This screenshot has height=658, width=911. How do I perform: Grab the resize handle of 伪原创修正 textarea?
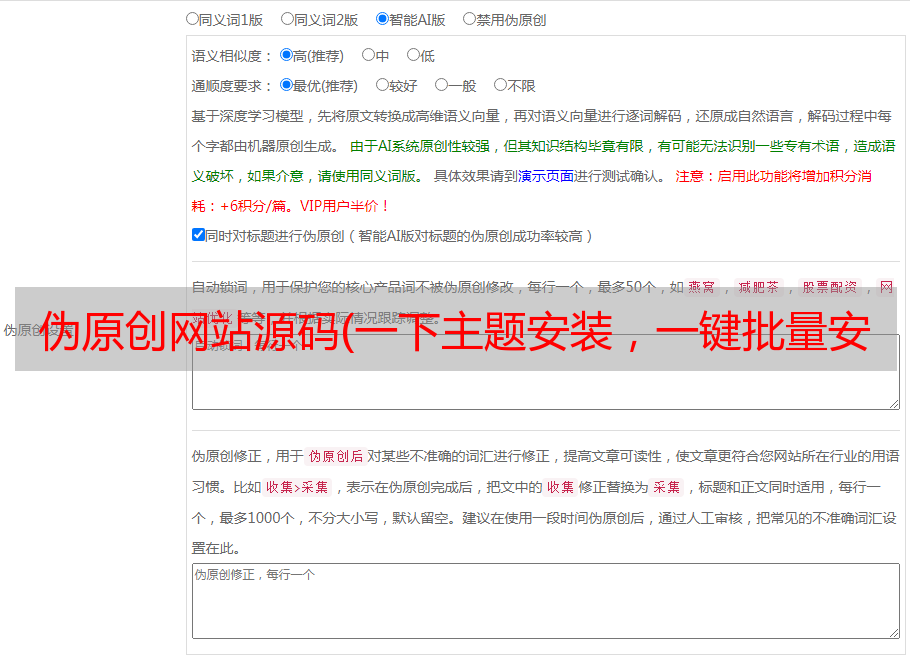tap(894, 633)
